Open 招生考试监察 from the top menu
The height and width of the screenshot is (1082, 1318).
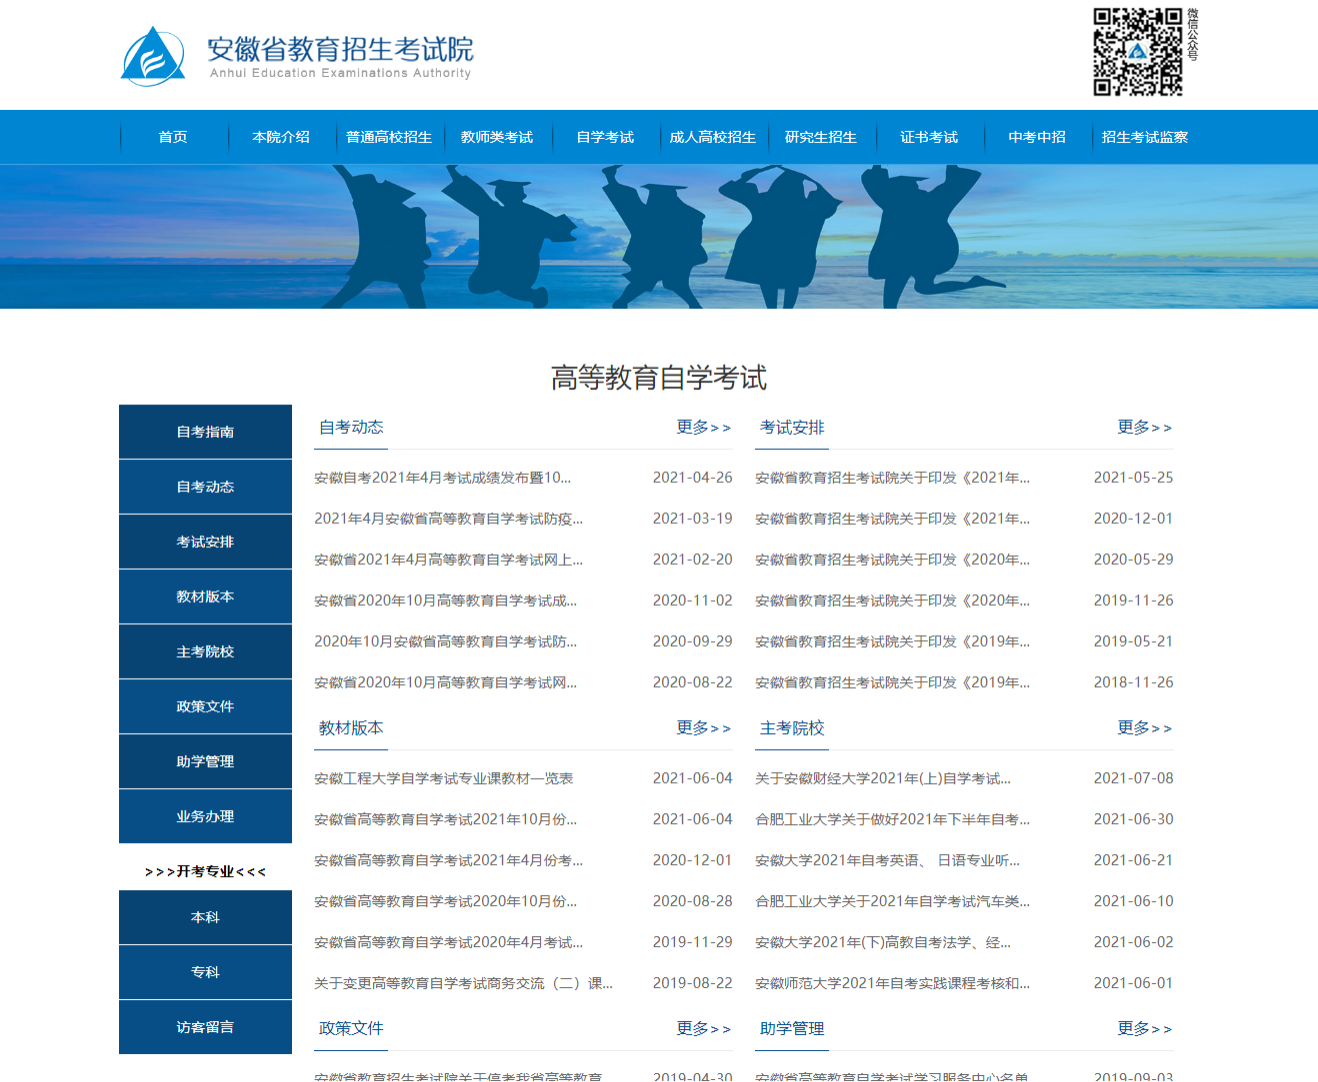tap(1145, 137)
